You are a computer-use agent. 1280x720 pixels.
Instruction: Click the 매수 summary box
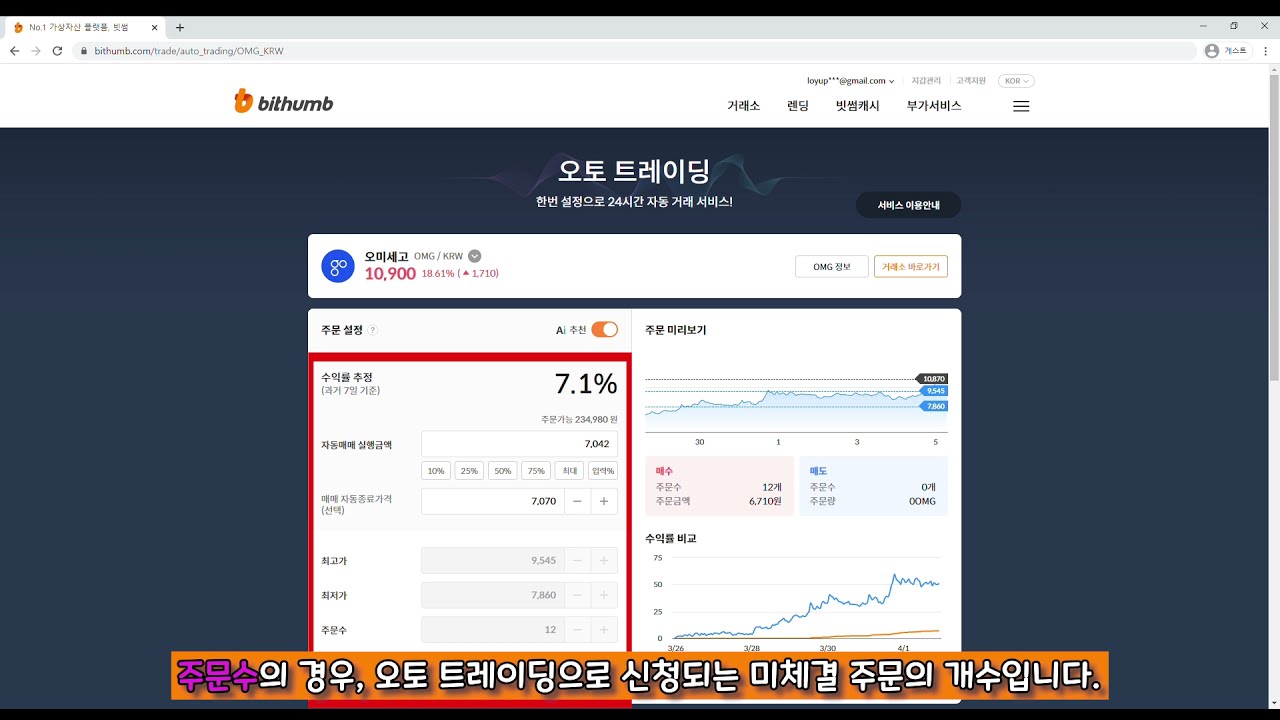coord(720,486)
